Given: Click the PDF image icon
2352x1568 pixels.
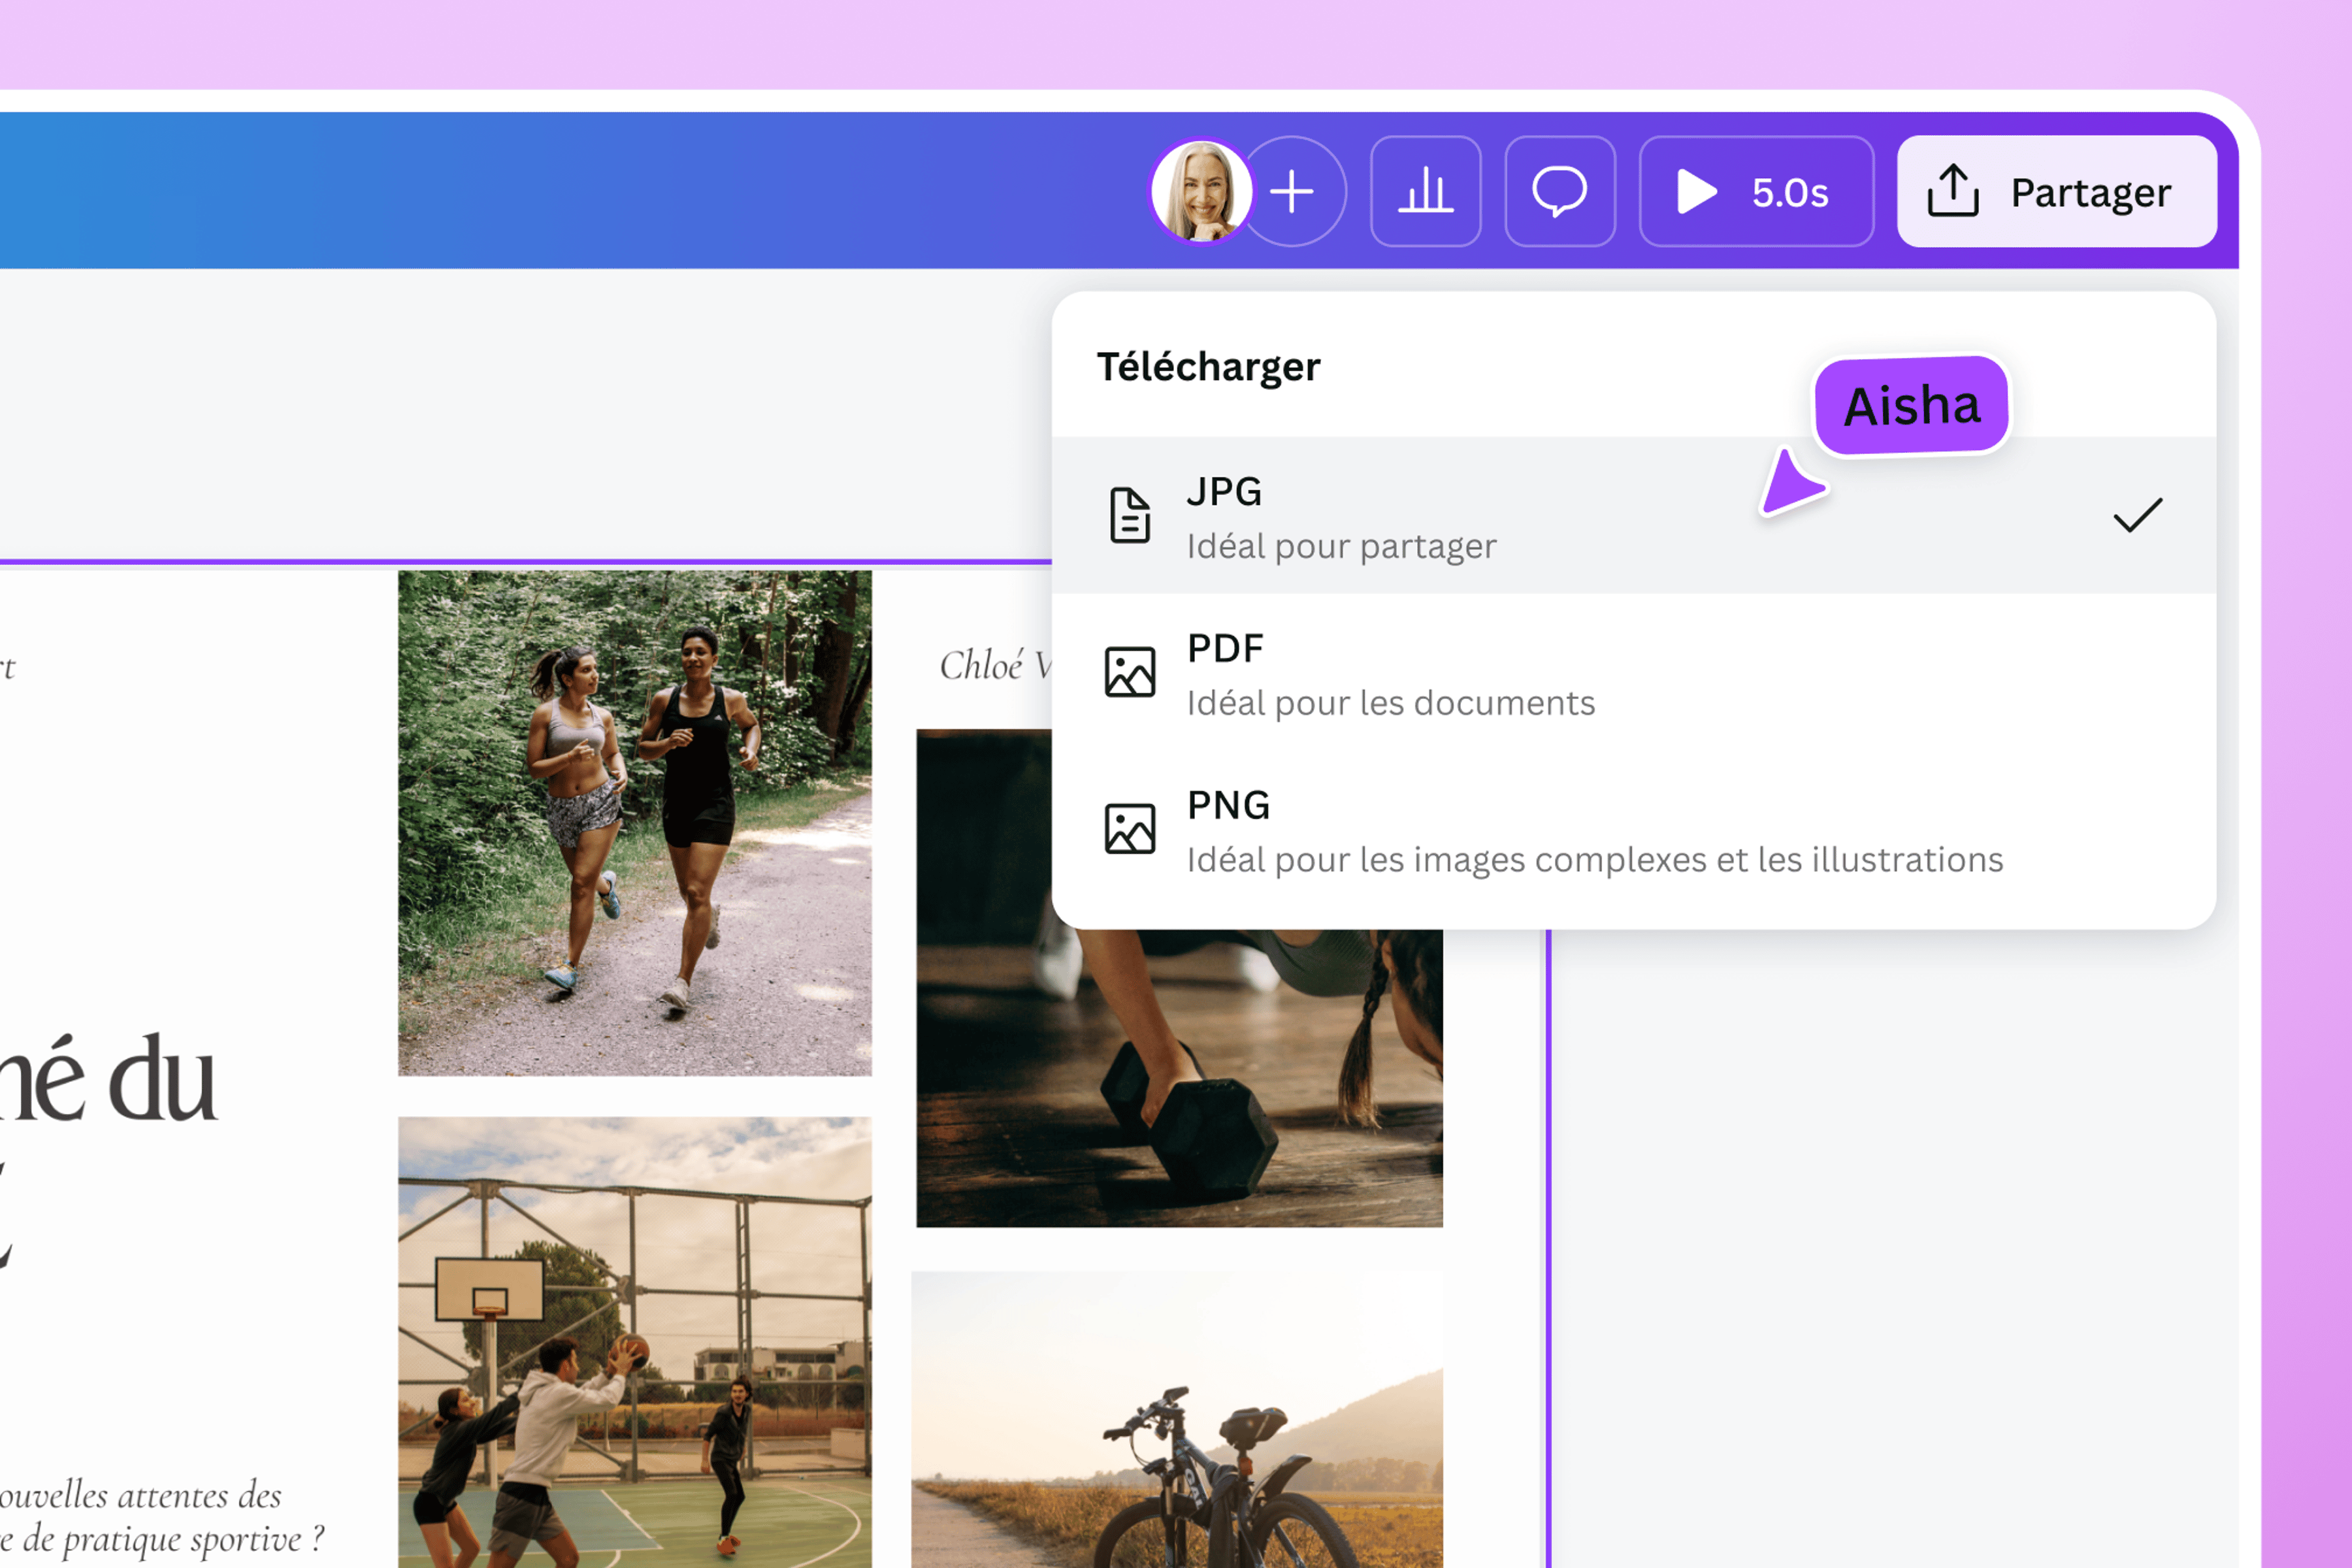Looking at the screenshot, I should (1130, 672).
